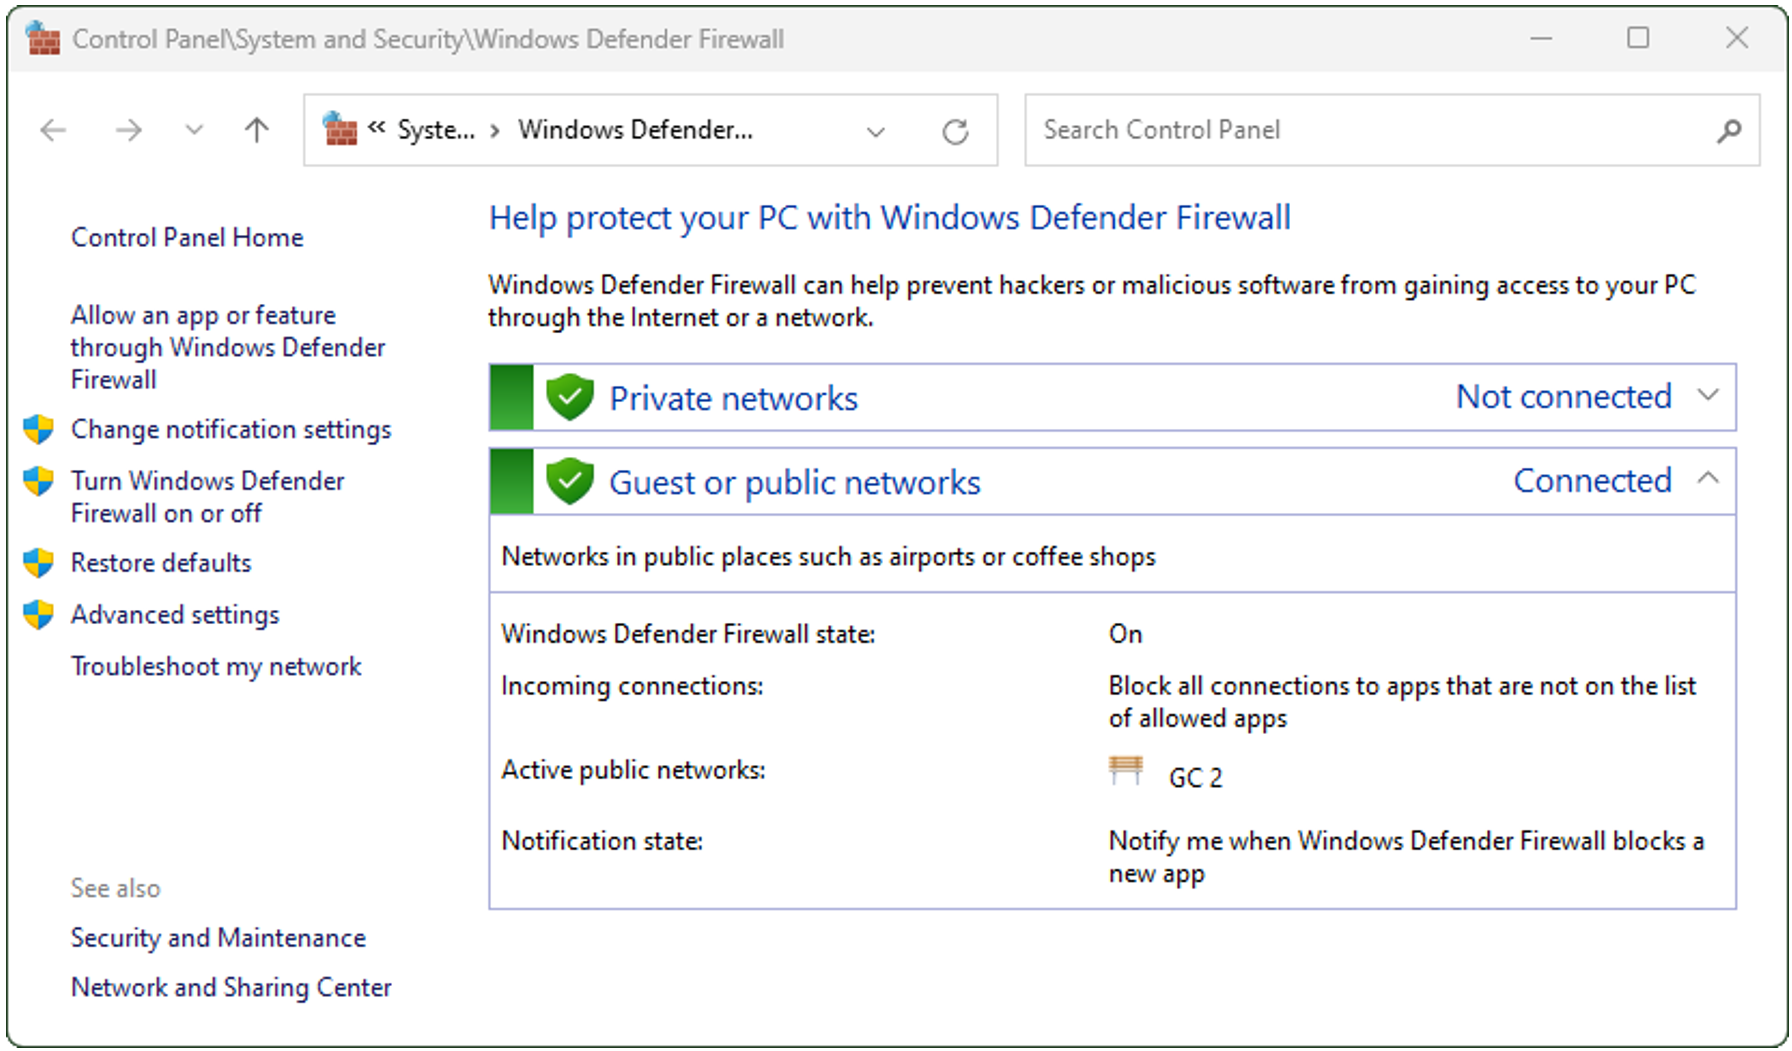This screenshot has width=1792, height=1051.
Task: Open Turn Windows Defender Firewall on or off
Action: [x=208, y=497]
